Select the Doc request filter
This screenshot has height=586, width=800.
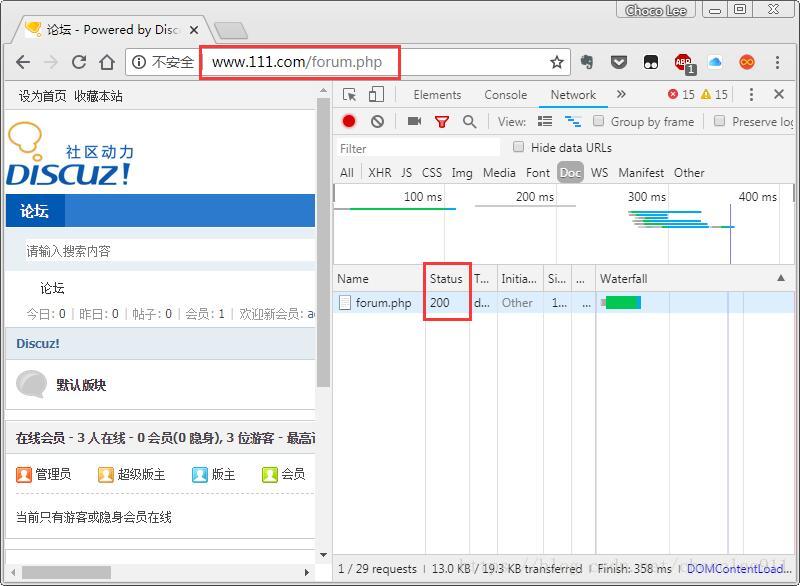tap(570, 173)
